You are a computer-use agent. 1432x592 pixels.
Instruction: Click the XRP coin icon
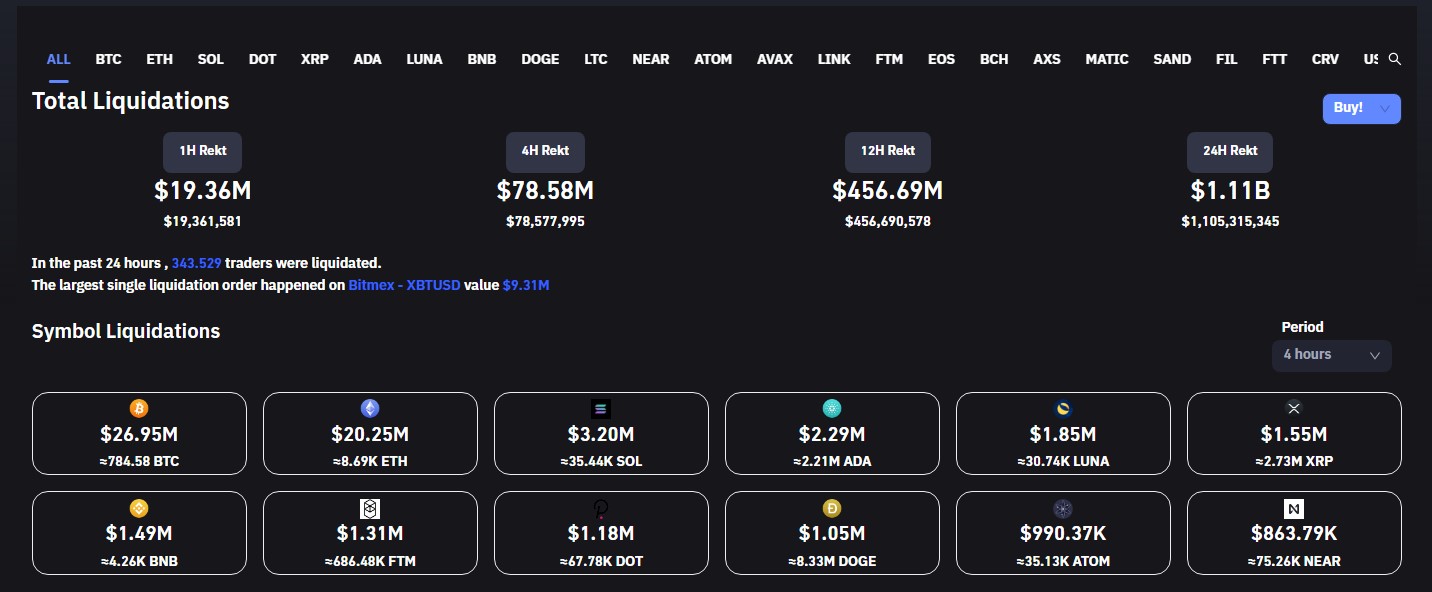coord(1294,408)
